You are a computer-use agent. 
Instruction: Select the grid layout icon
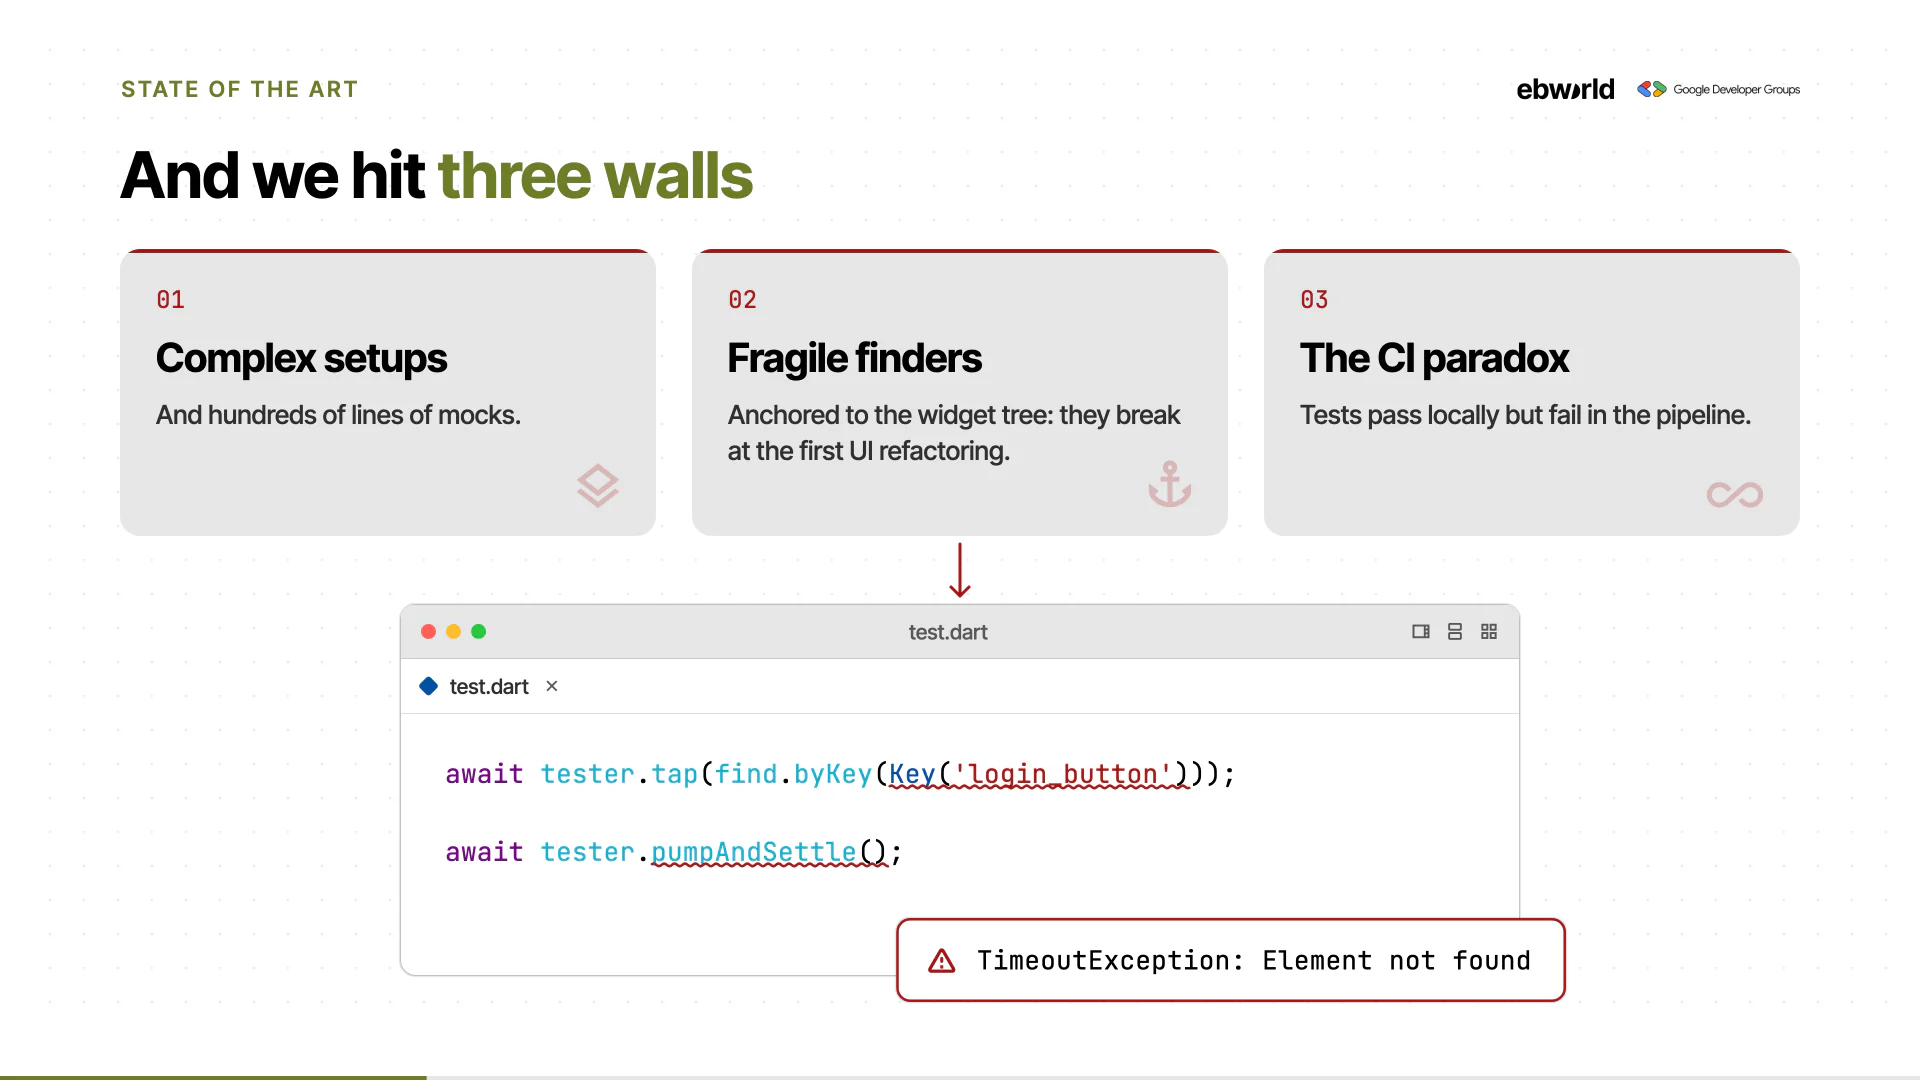1489,632
